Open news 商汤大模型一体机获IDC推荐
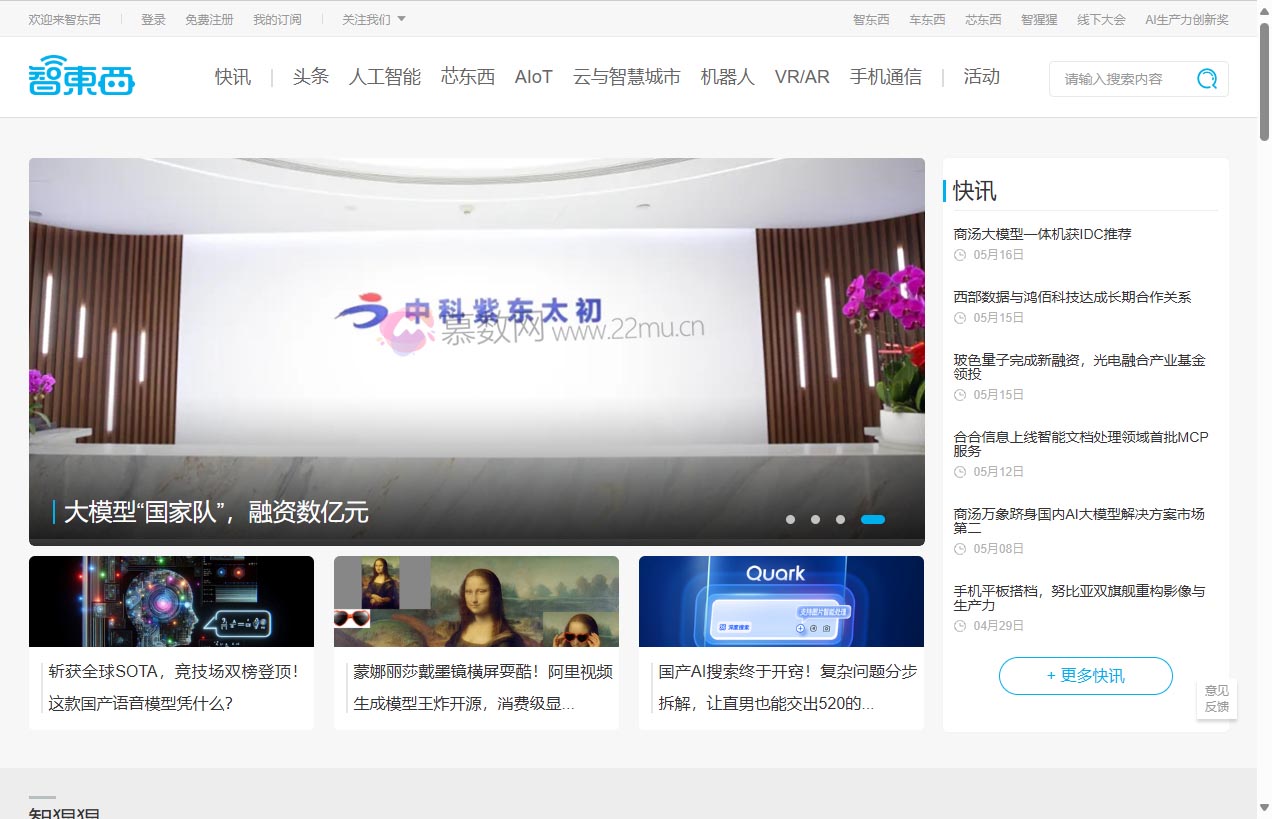This screenshot has height=819, width=1272. (x=1042, y=234)
